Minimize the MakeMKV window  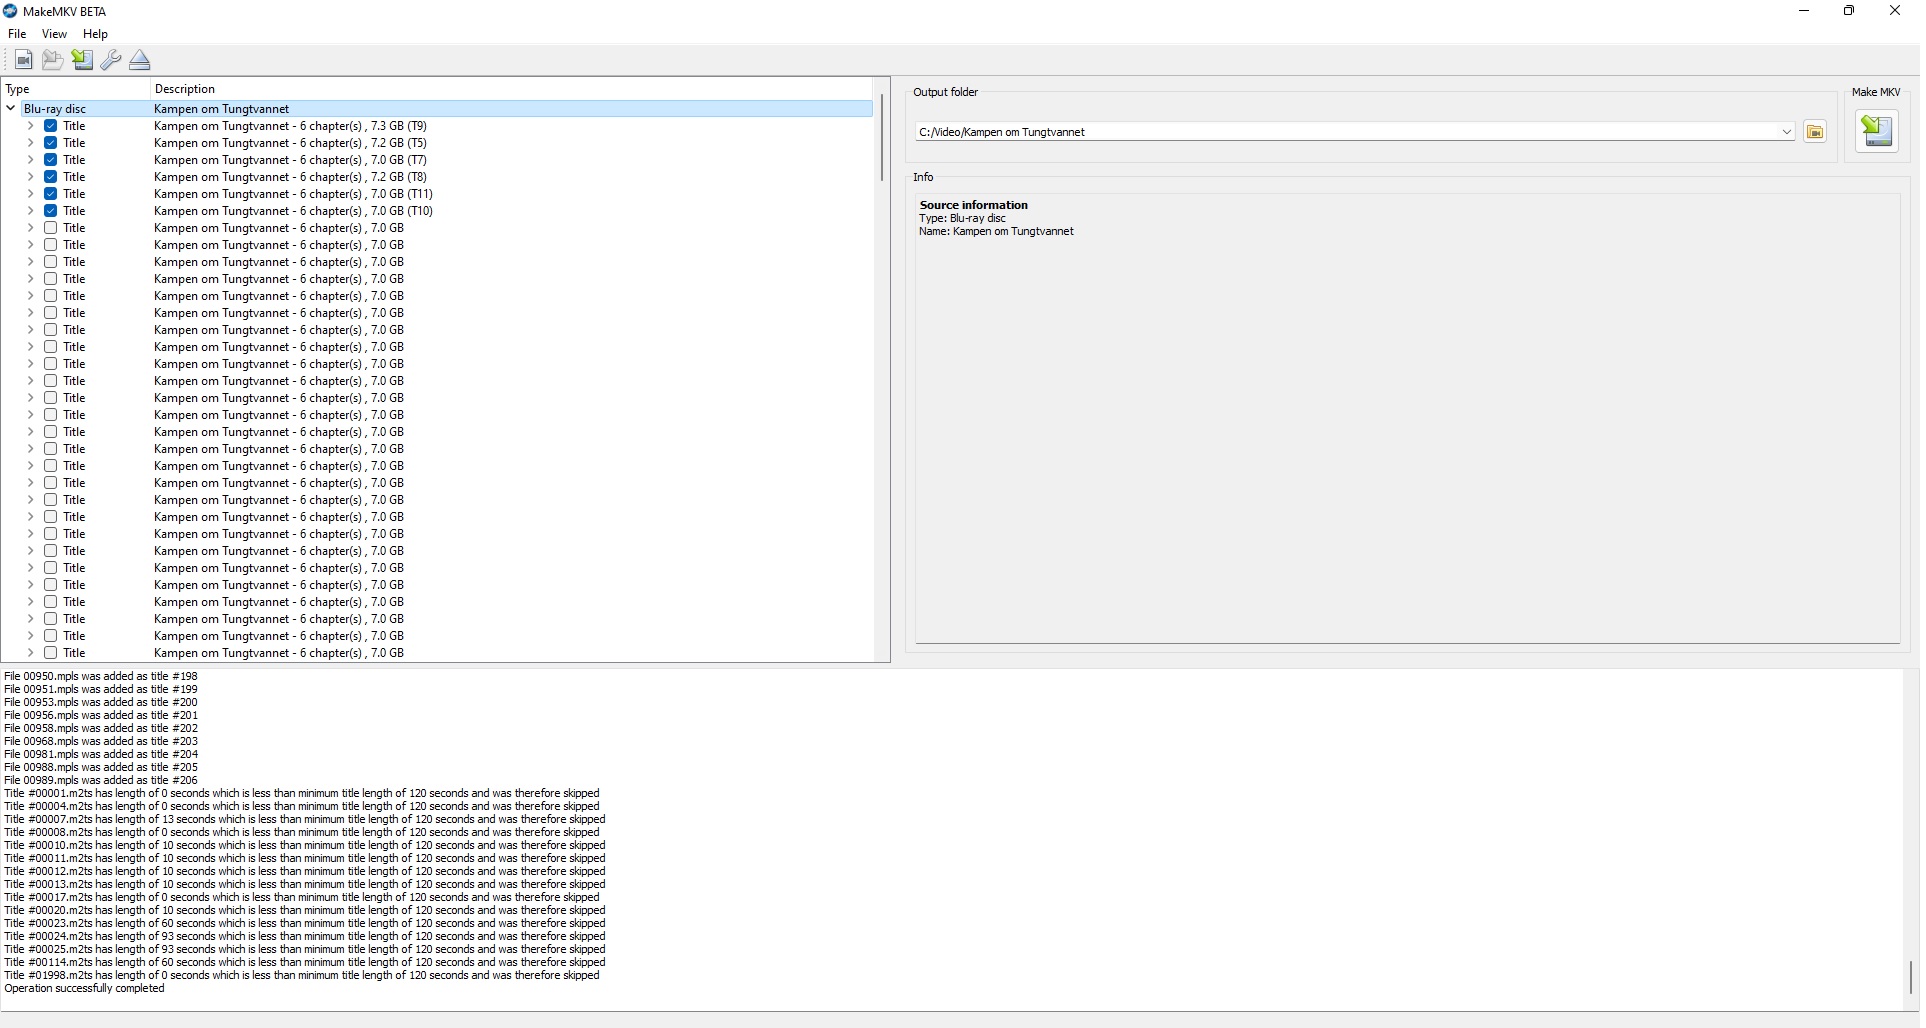[1804, 11]
